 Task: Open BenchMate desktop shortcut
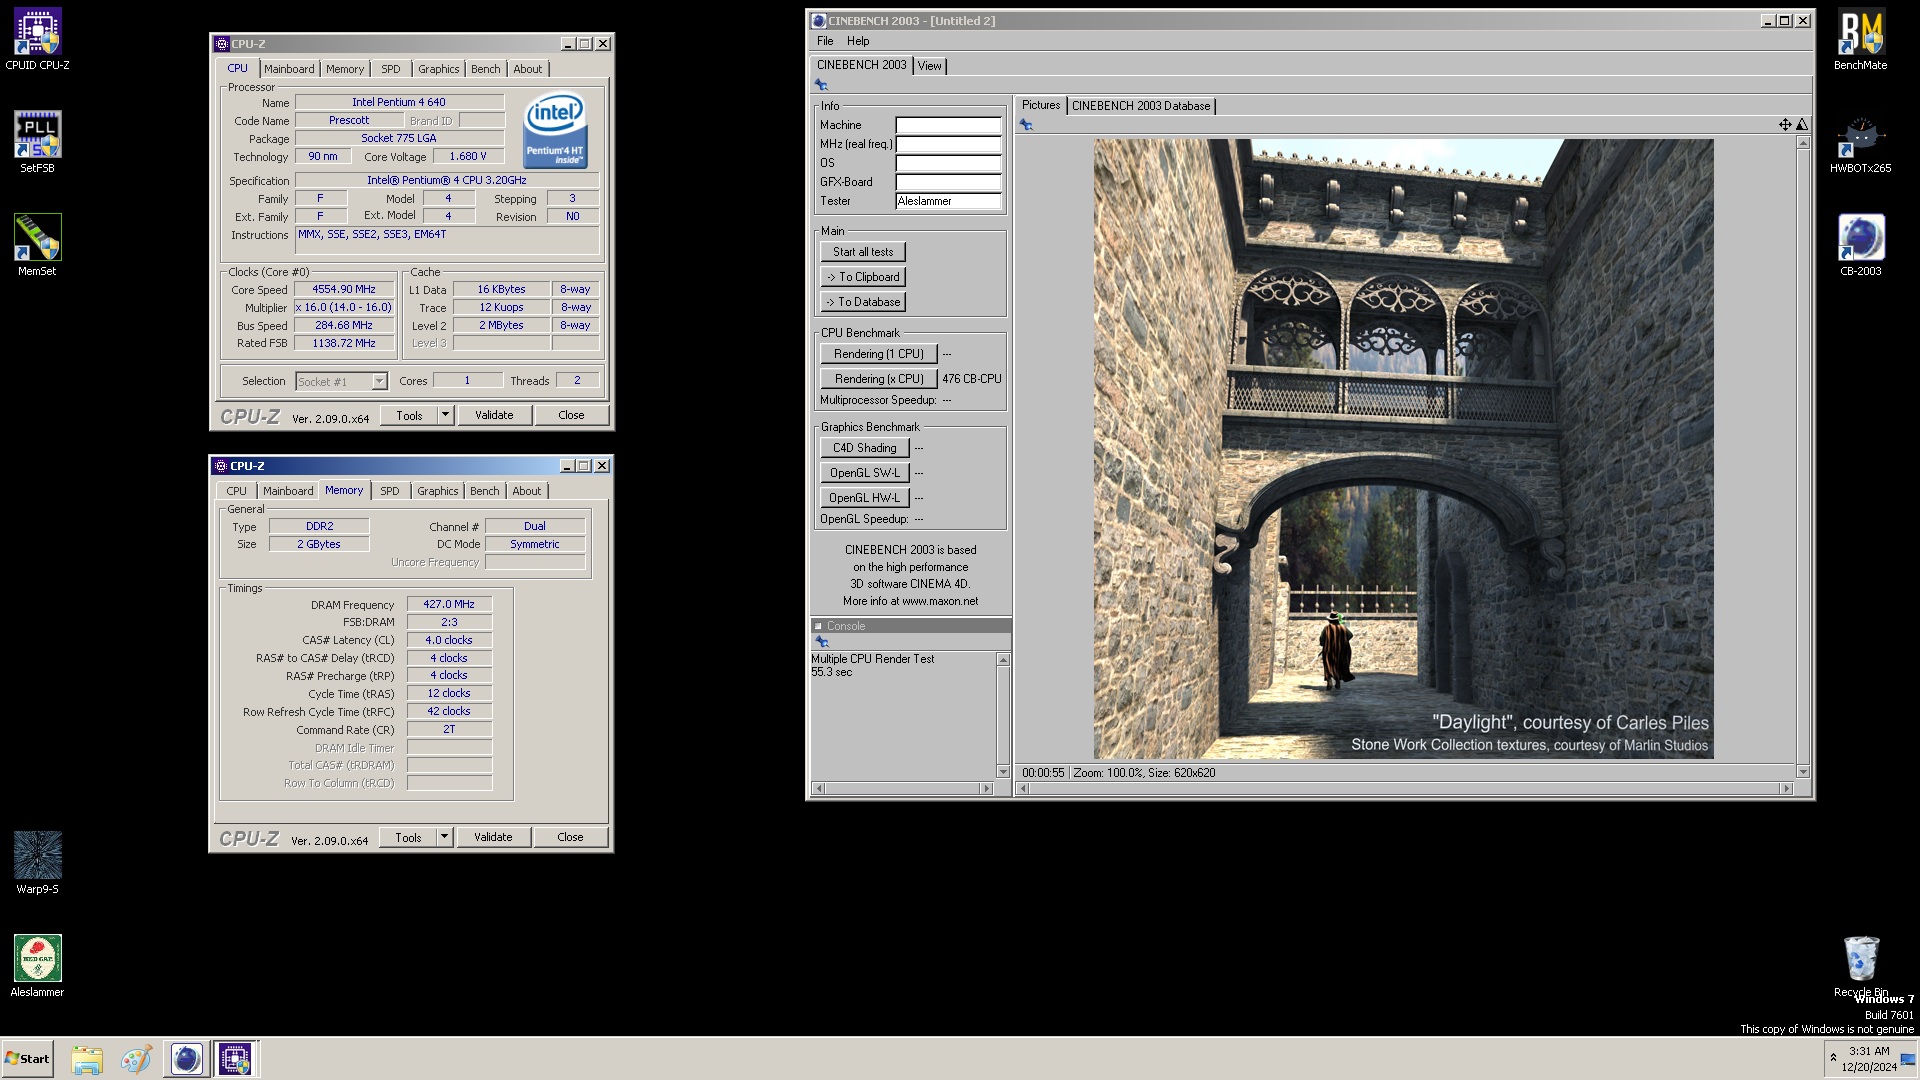coord(1860,40)
